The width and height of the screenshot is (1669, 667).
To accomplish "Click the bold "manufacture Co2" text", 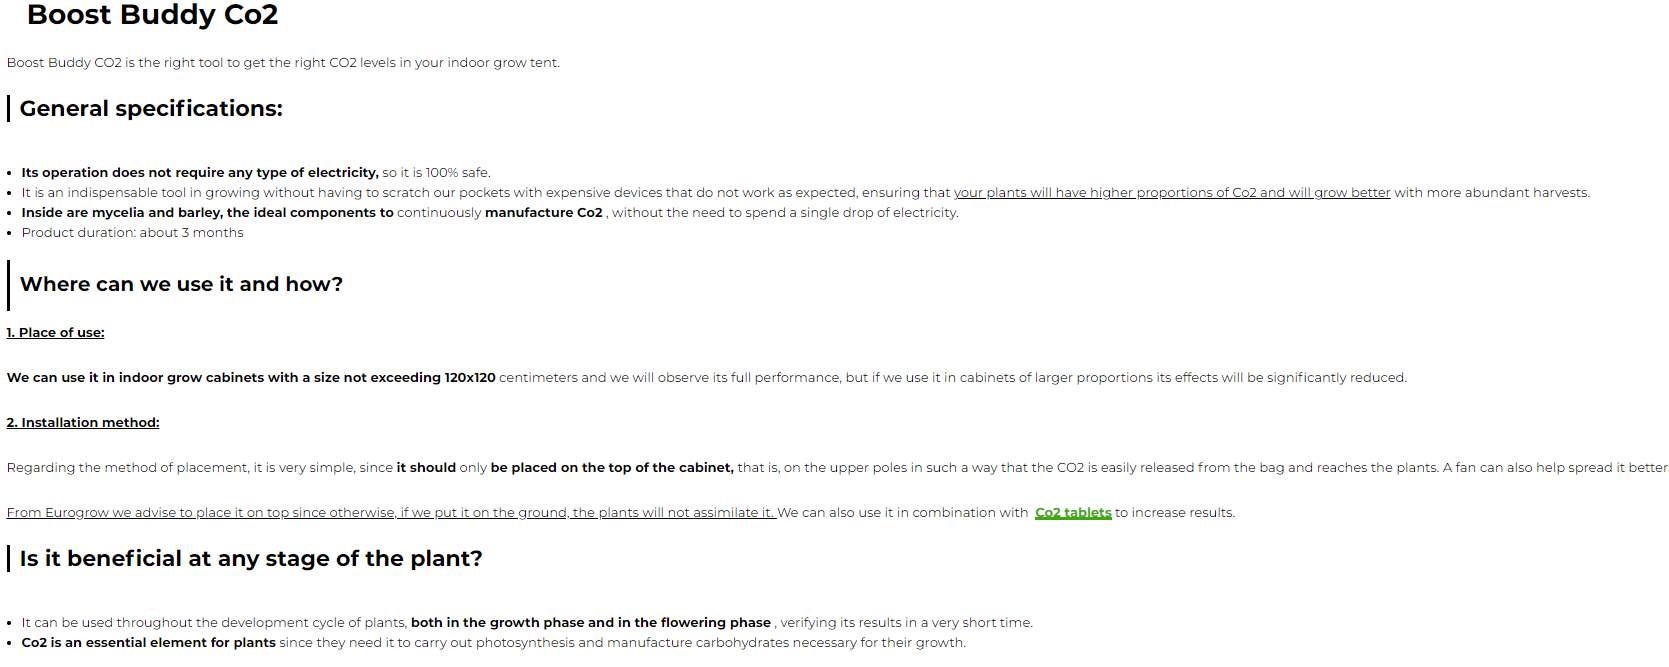I will click(543, 213).
